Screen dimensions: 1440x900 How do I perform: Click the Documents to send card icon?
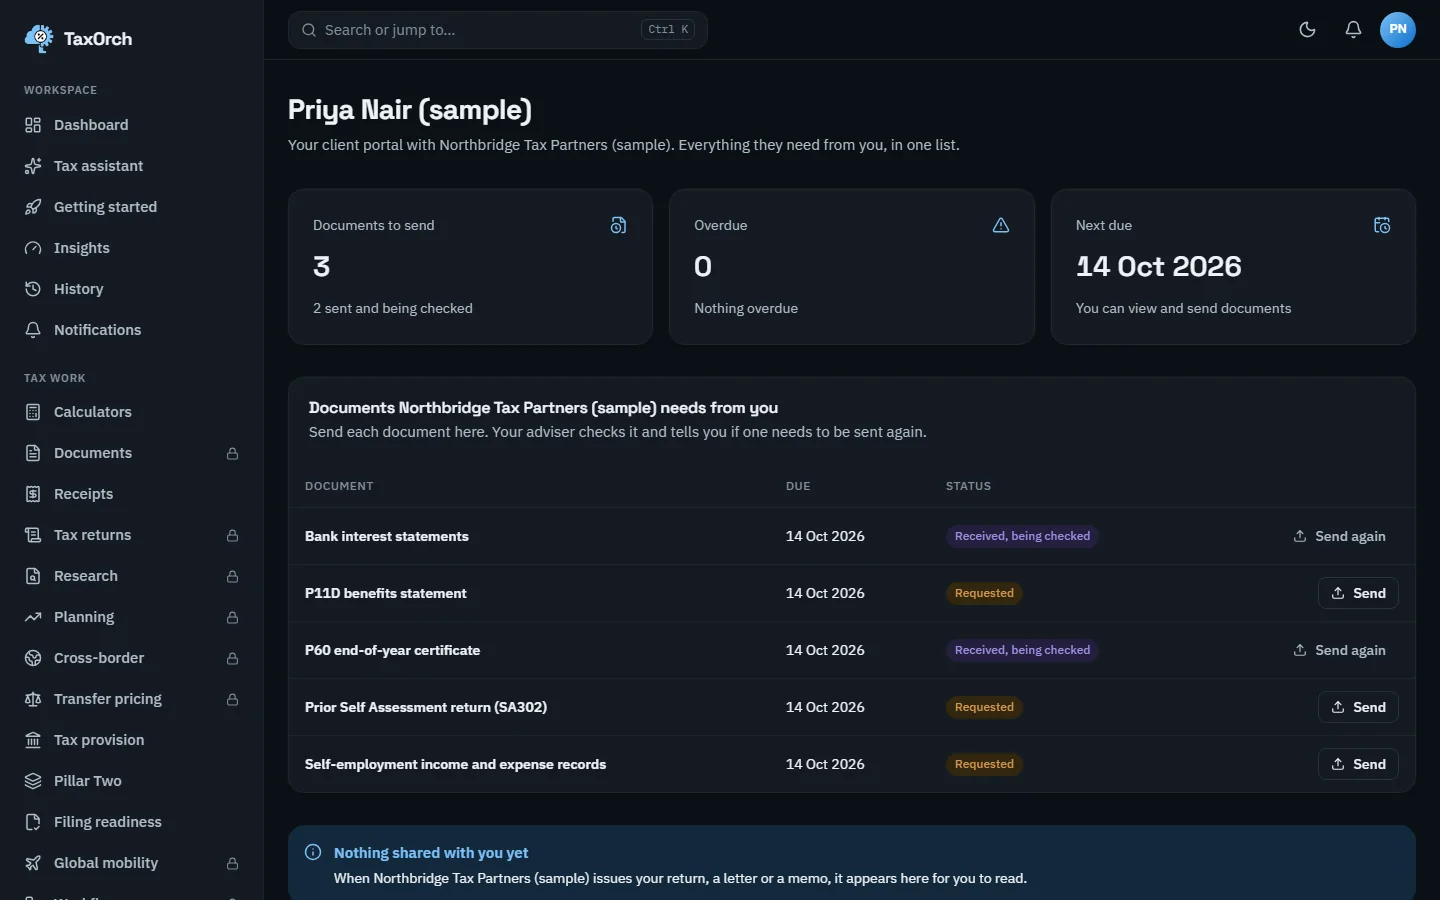(x=619, y=226)
